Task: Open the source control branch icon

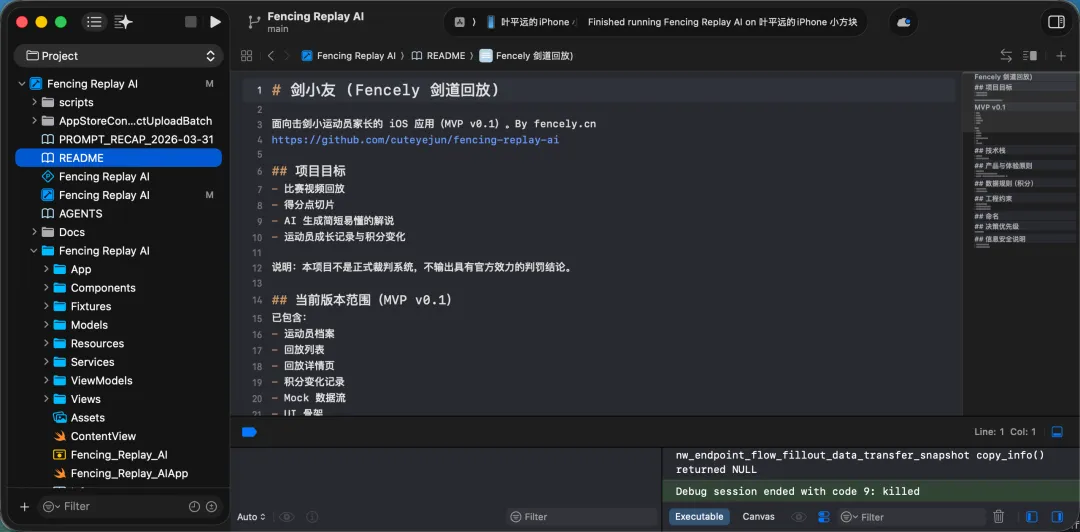Action: (253, 22)
